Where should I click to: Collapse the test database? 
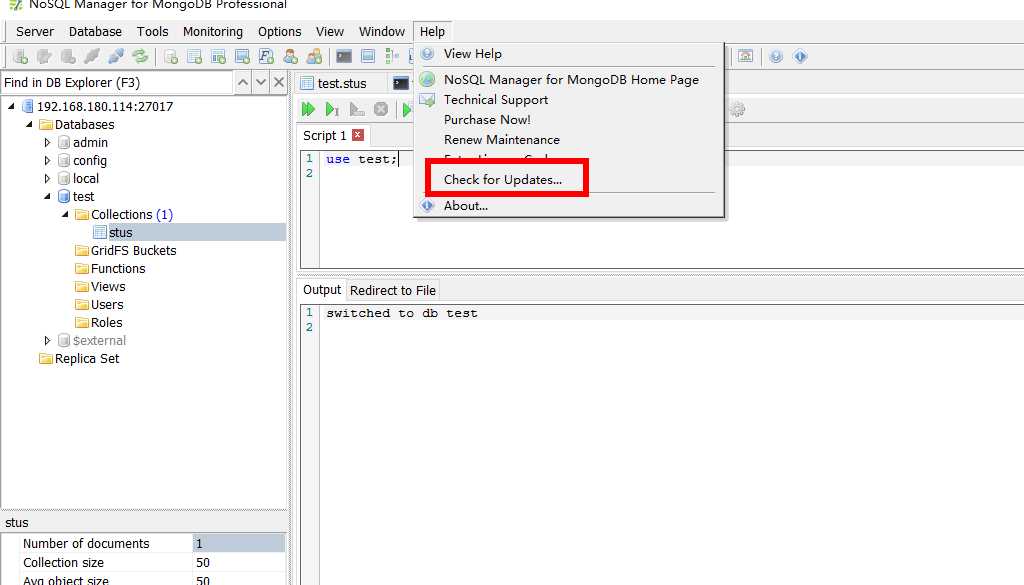[x=47, y=197]
